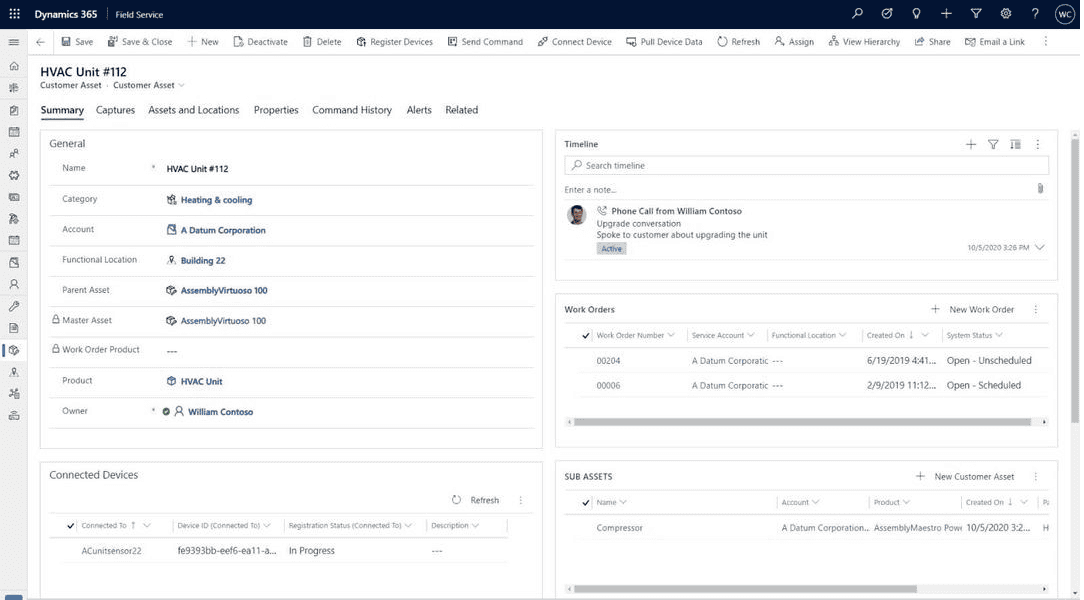
Task: Switch to the Command History tab
Action: pos(351,110)
